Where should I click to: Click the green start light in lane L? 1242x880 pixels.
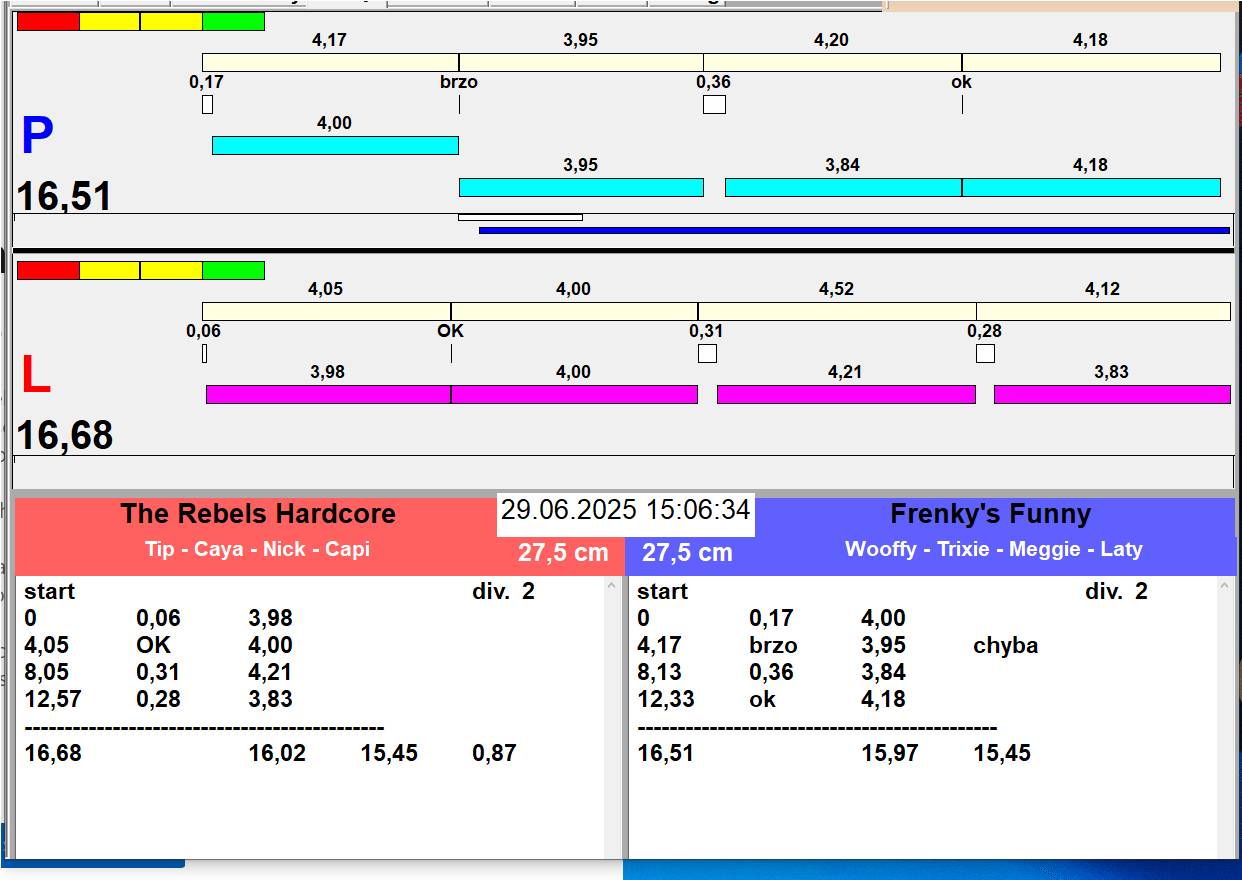point(233,271)
